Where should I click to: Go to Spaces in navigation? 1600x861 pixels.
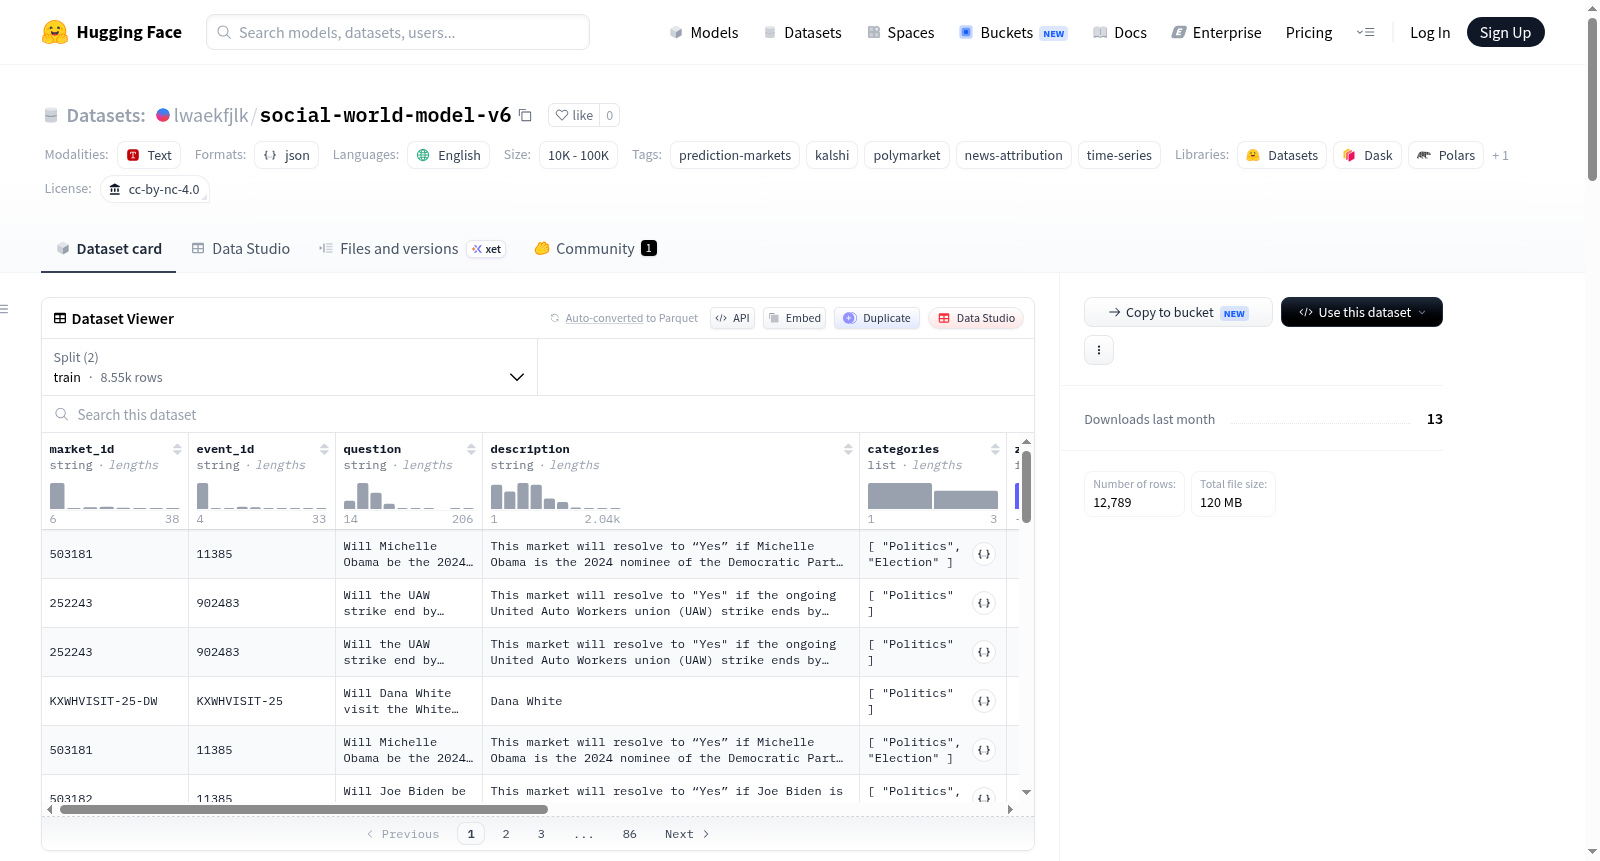pos(900,32)
